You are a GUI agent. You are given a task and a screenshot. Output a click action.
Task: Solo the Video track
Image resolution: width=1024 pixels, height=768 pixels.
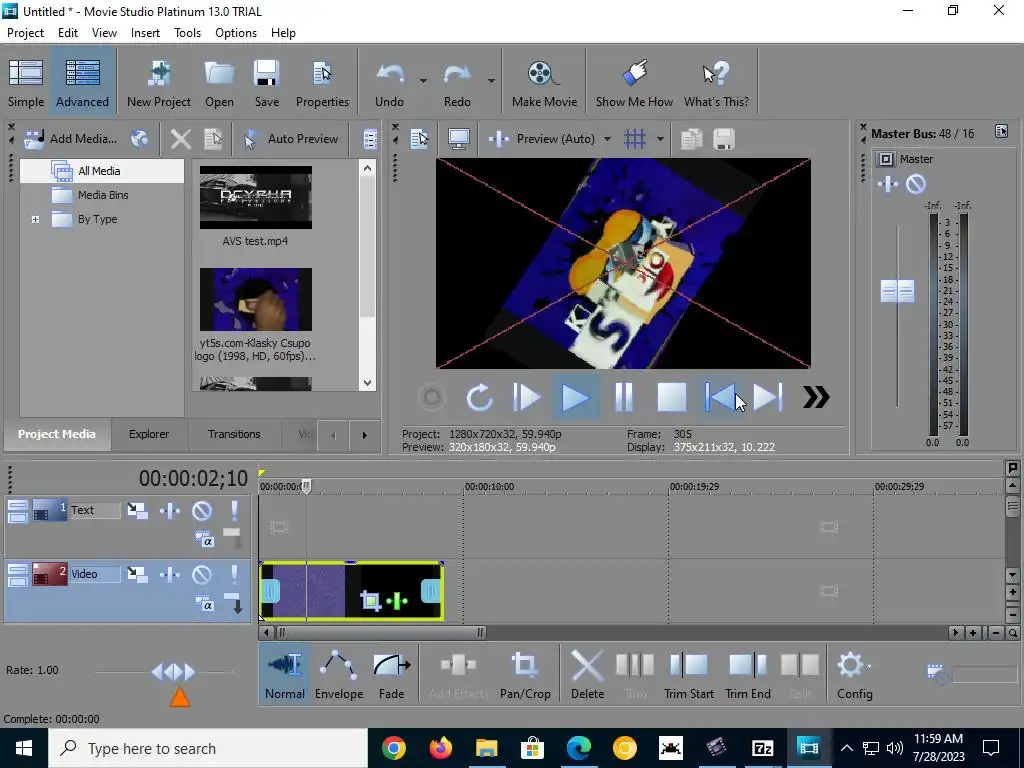coord(234,575)
